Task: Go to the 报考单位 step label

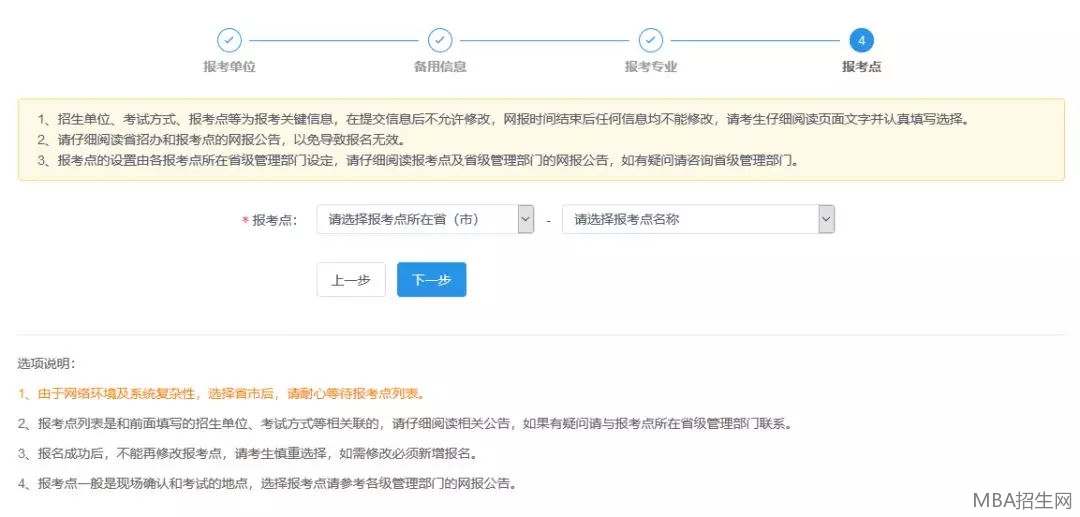Action: click(x=229, y=67)
